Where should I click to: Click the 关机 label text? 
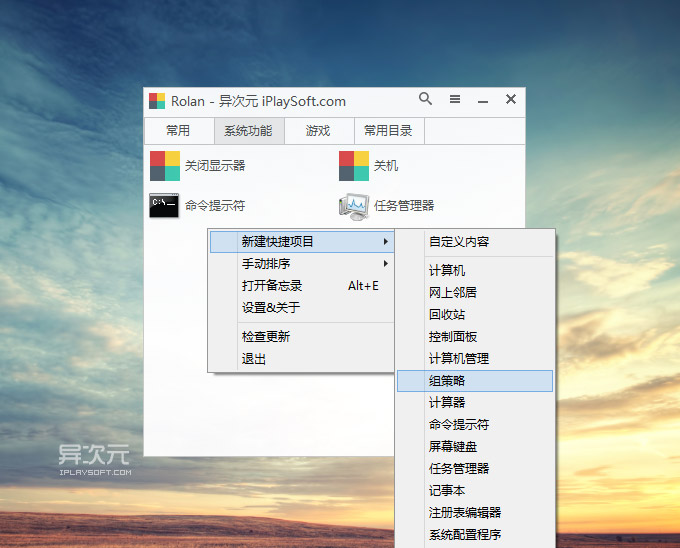(x=386, y=166)
